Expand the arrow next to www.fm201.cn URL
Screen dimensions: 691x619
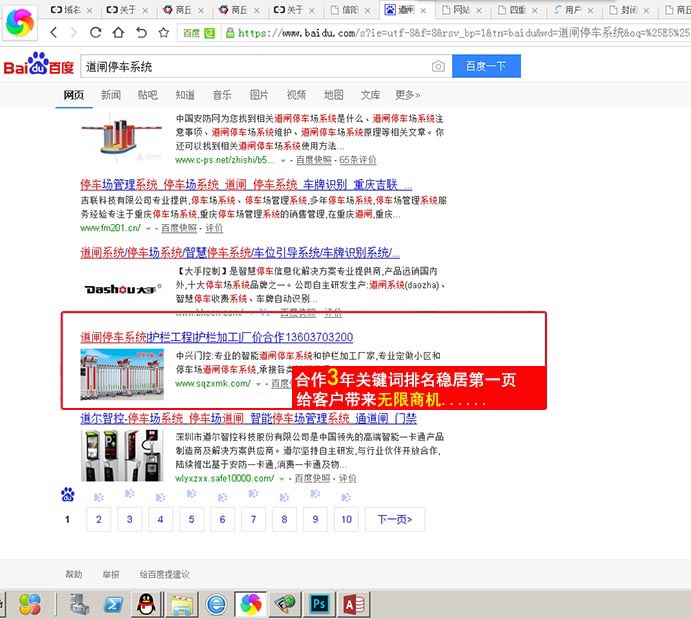(149, 229)
